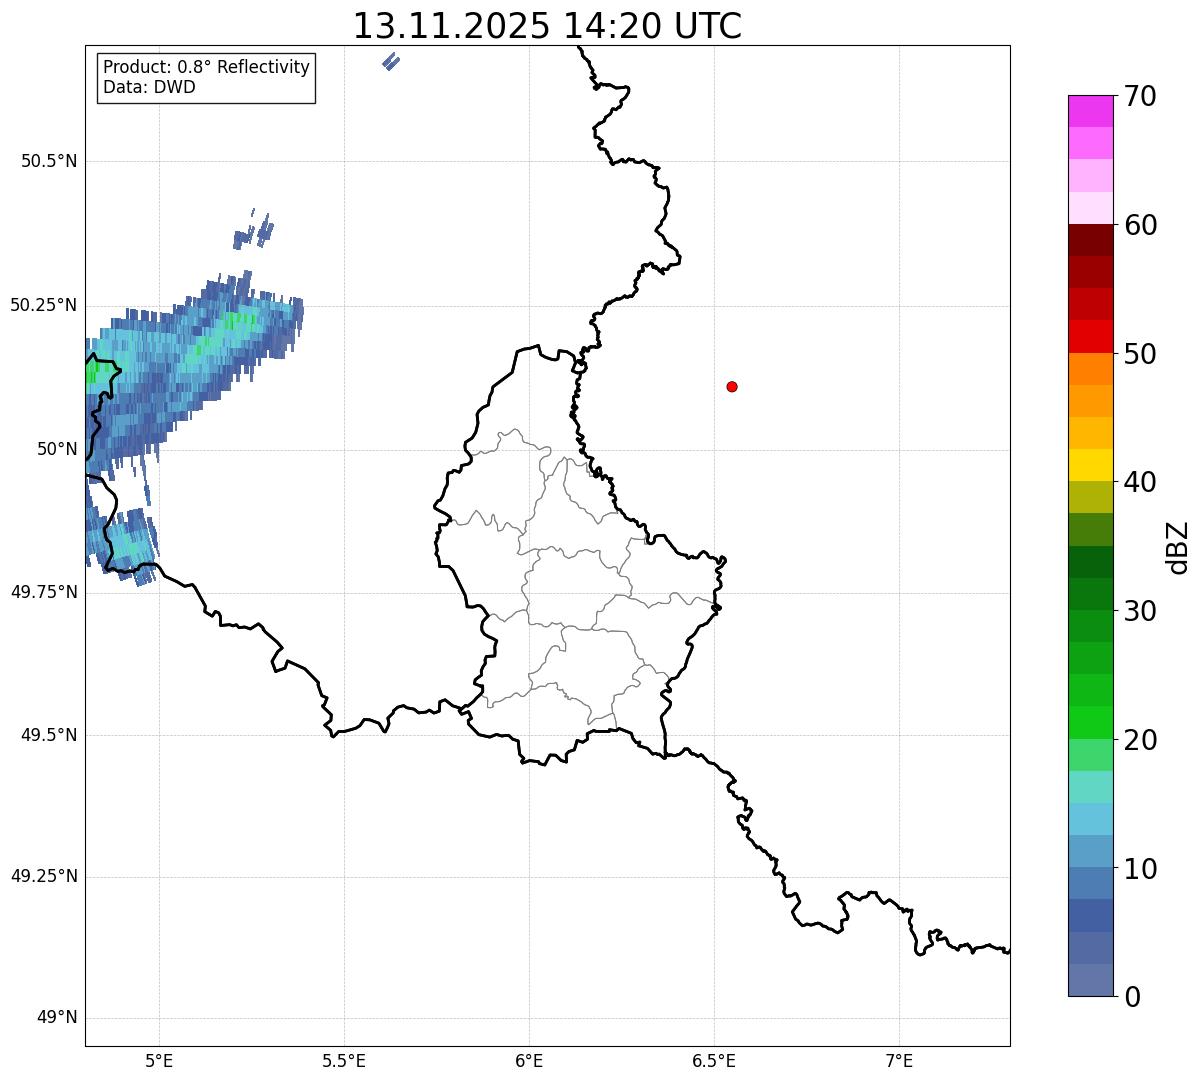Pick the bright red colorbar segment above 50
Screen dimensions: 1202x1081
(x=1090, y=336)
